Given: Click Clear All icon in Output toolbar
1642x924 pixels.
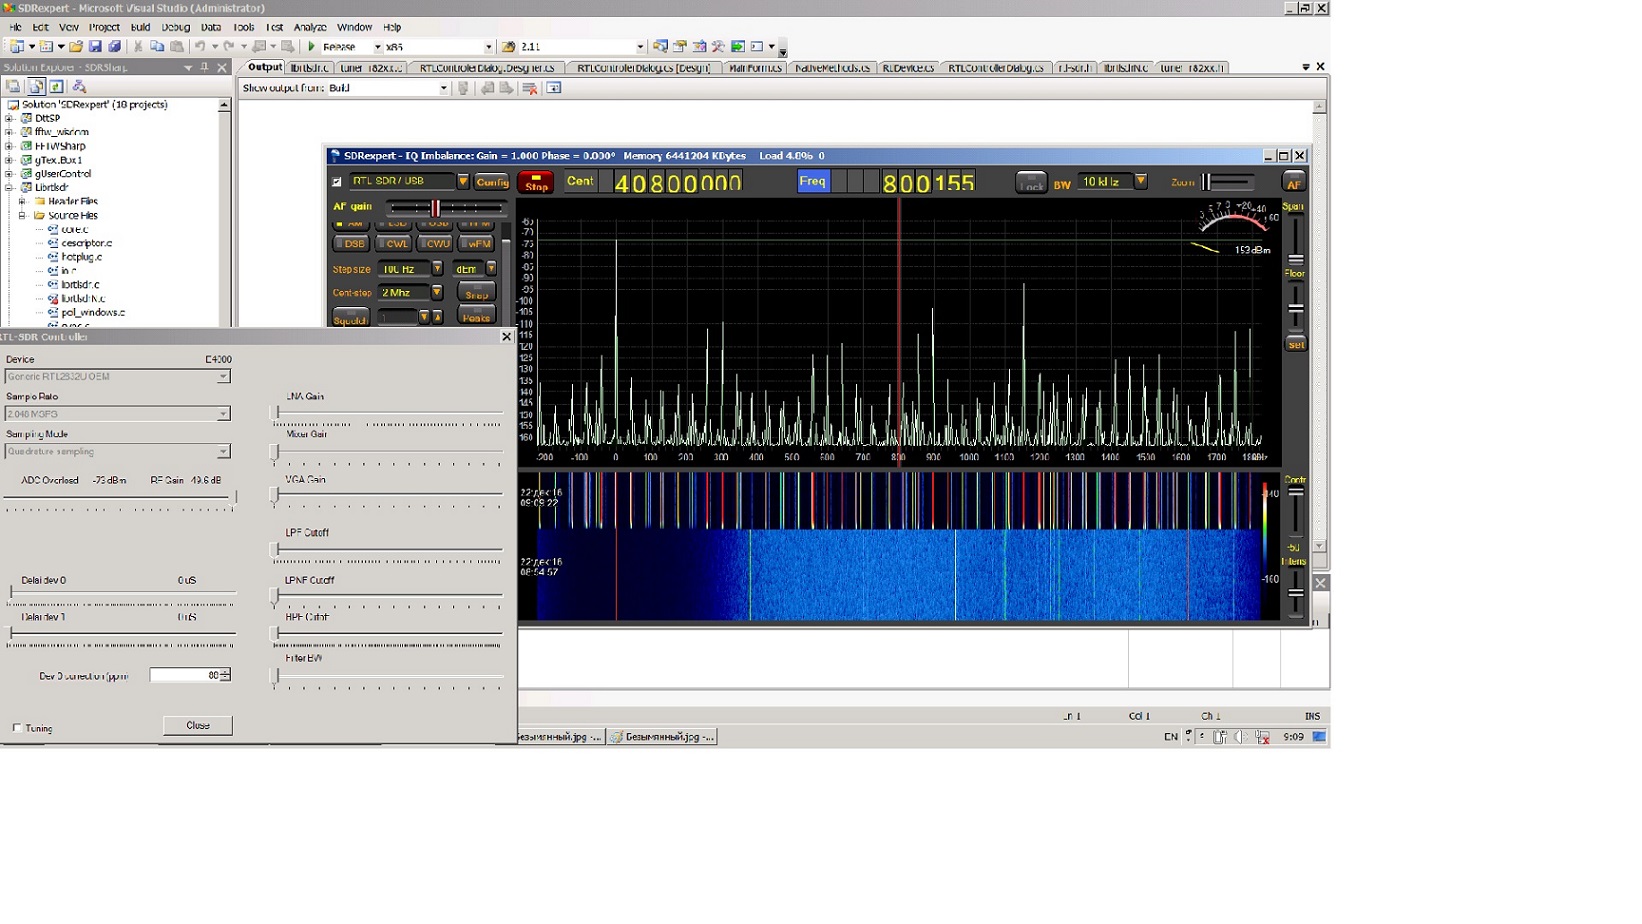Looking at the screenshot, I should pyautogui.click(x=530, y=88).
